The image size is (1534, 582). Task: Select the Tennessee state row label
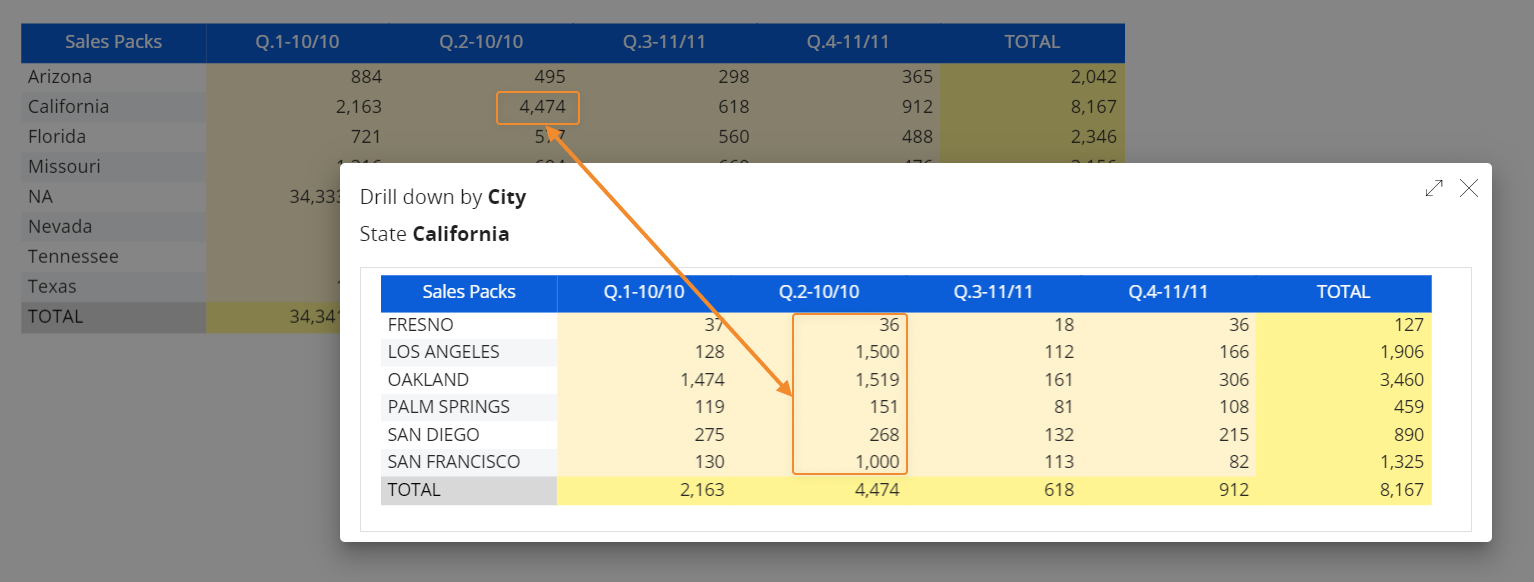[73, 257]
